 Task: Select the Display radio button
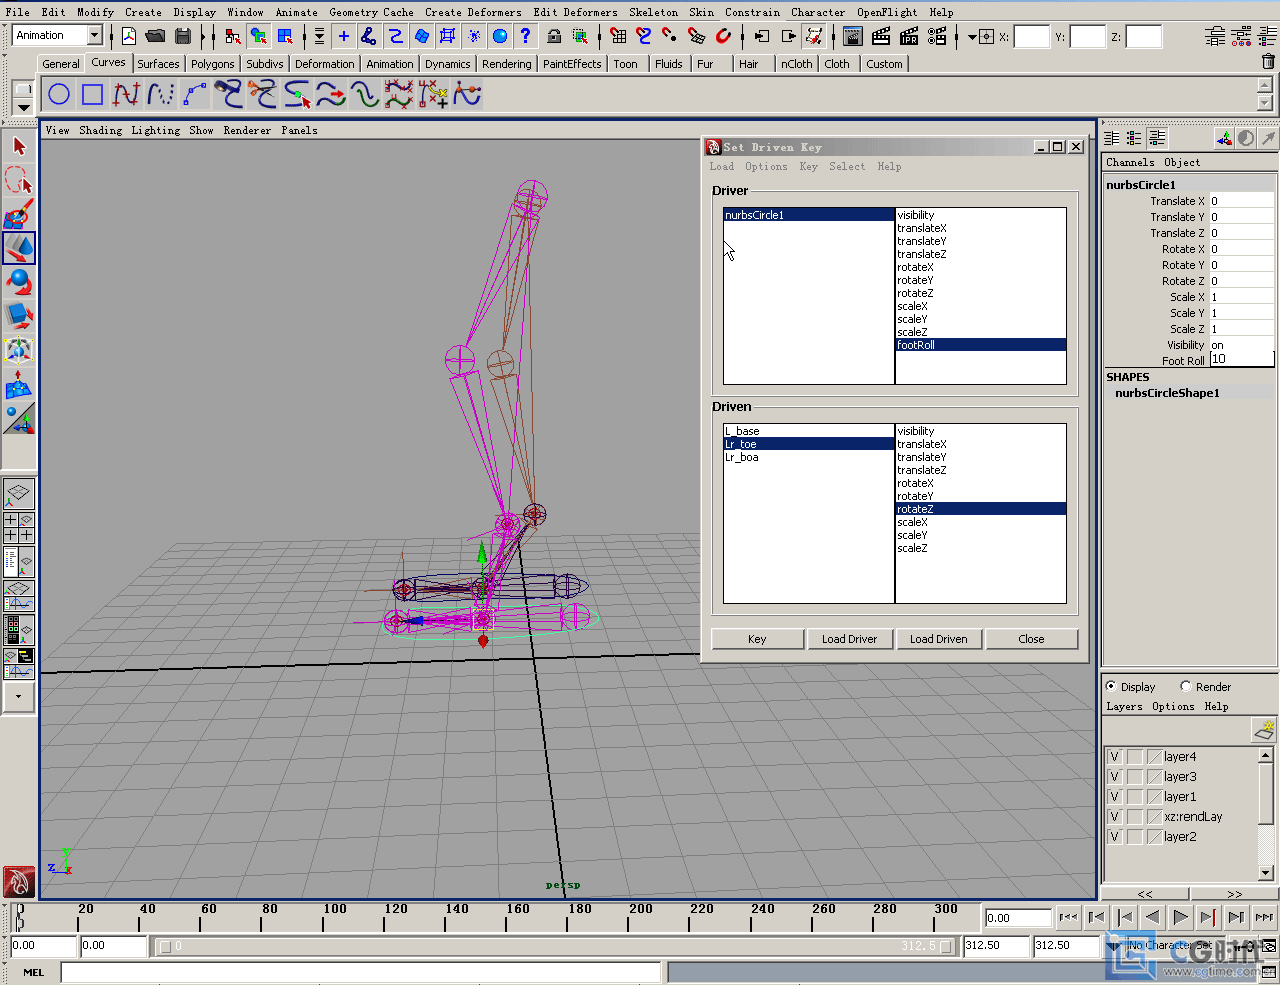(1111, 686)
